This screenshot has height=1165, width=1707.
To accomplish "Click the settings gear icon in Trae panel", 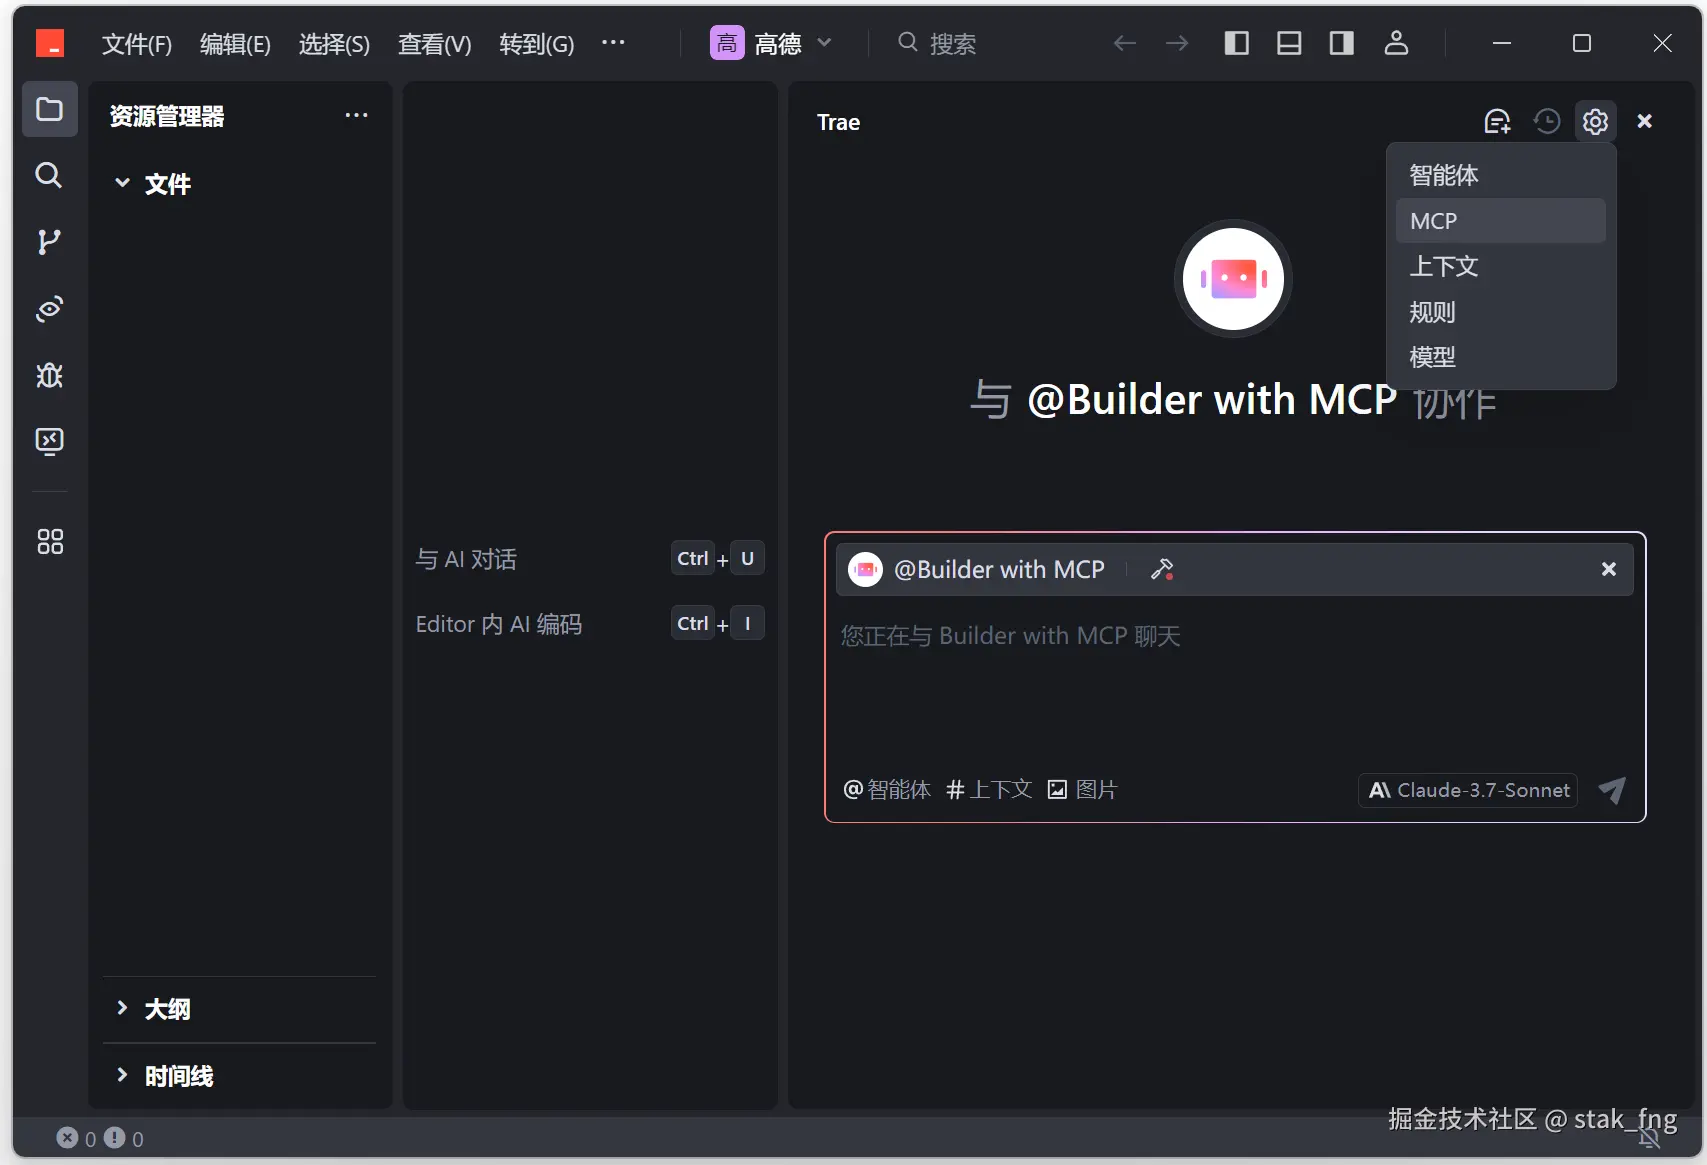I will pyautogui.click(x=1595, y=121).
